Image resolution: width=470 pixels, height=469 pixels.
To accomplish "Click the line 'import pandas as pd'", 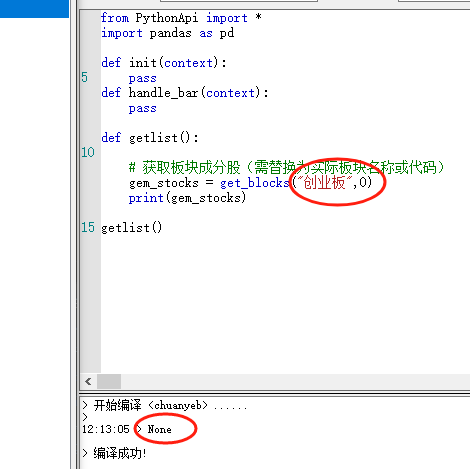I will pyautogui.click(x=168, y=33).
